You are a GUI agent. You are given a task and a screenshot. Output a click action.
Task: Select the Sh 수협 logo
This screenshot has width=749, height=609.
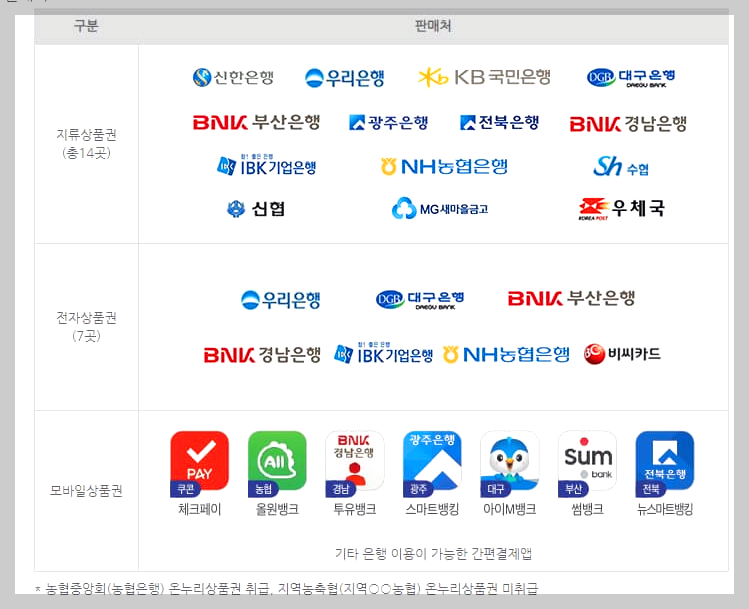click(x=621, y=166)
